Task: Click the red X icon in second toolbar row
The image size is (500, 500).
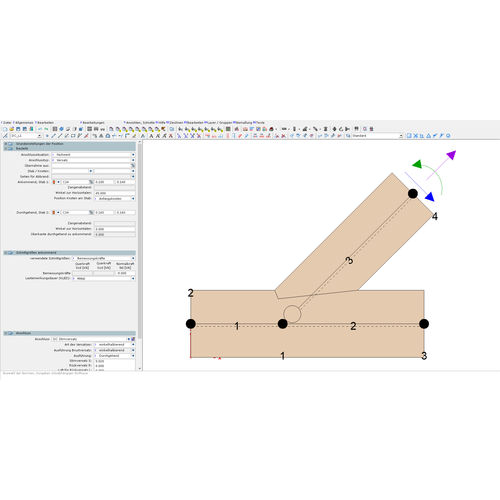Action: 284,136
